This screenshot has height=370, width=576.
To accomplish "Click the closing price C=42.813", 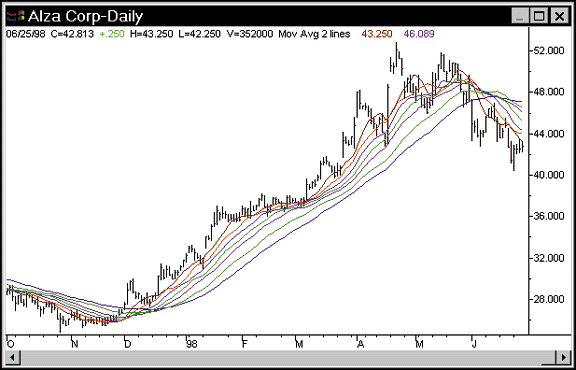I will coord(72,34).
